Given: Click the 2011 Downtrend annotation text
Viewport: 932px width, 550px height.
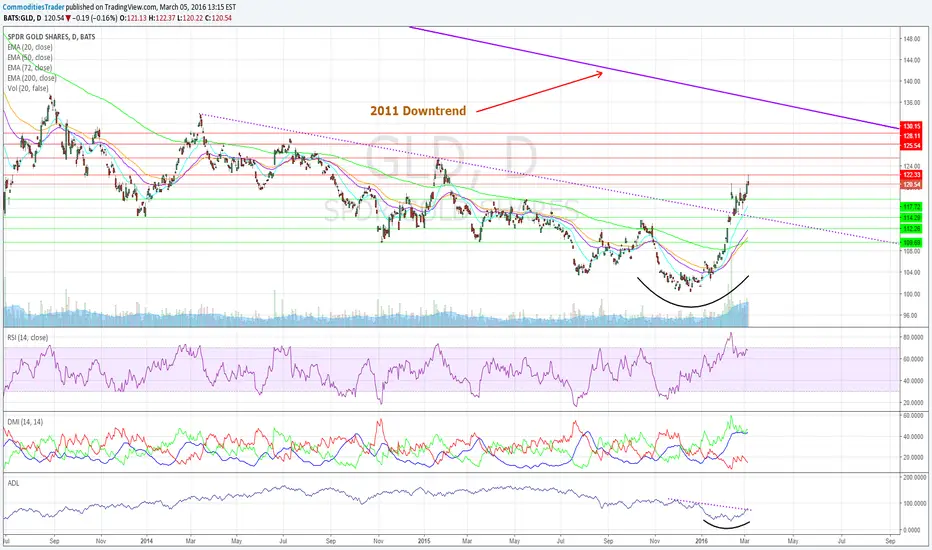Looking at the screenshot, I should (x=418, y=111).
